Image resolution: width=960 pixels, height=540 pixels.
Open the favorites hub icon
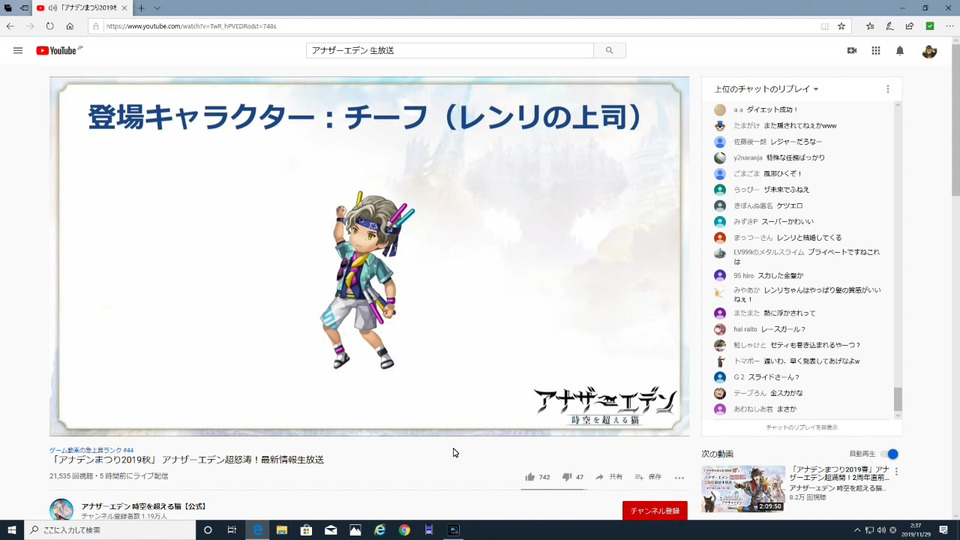click(870, 26)
